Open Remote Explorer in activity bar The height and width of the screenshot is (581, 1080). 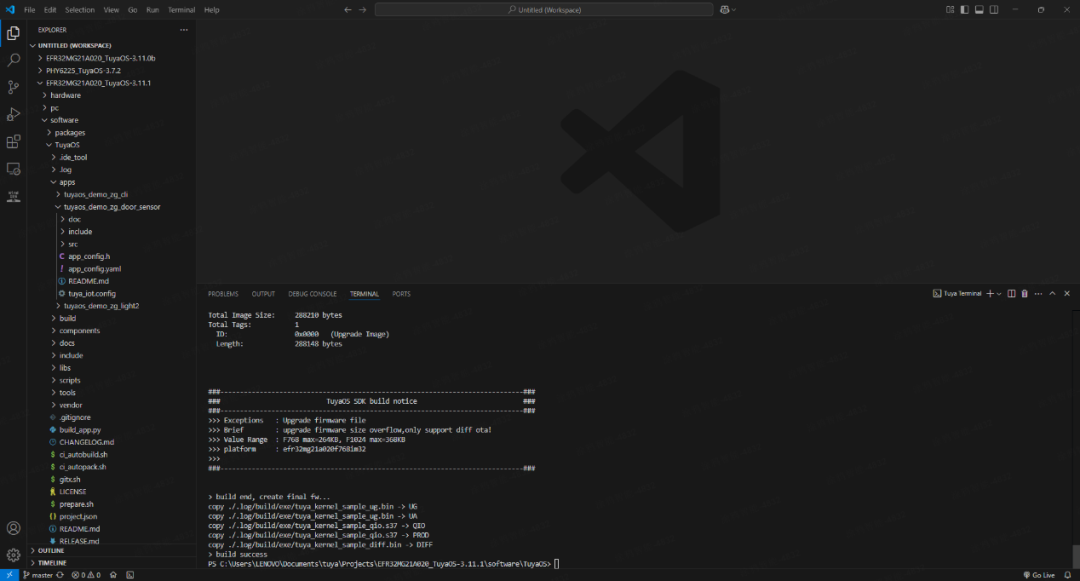13,169
